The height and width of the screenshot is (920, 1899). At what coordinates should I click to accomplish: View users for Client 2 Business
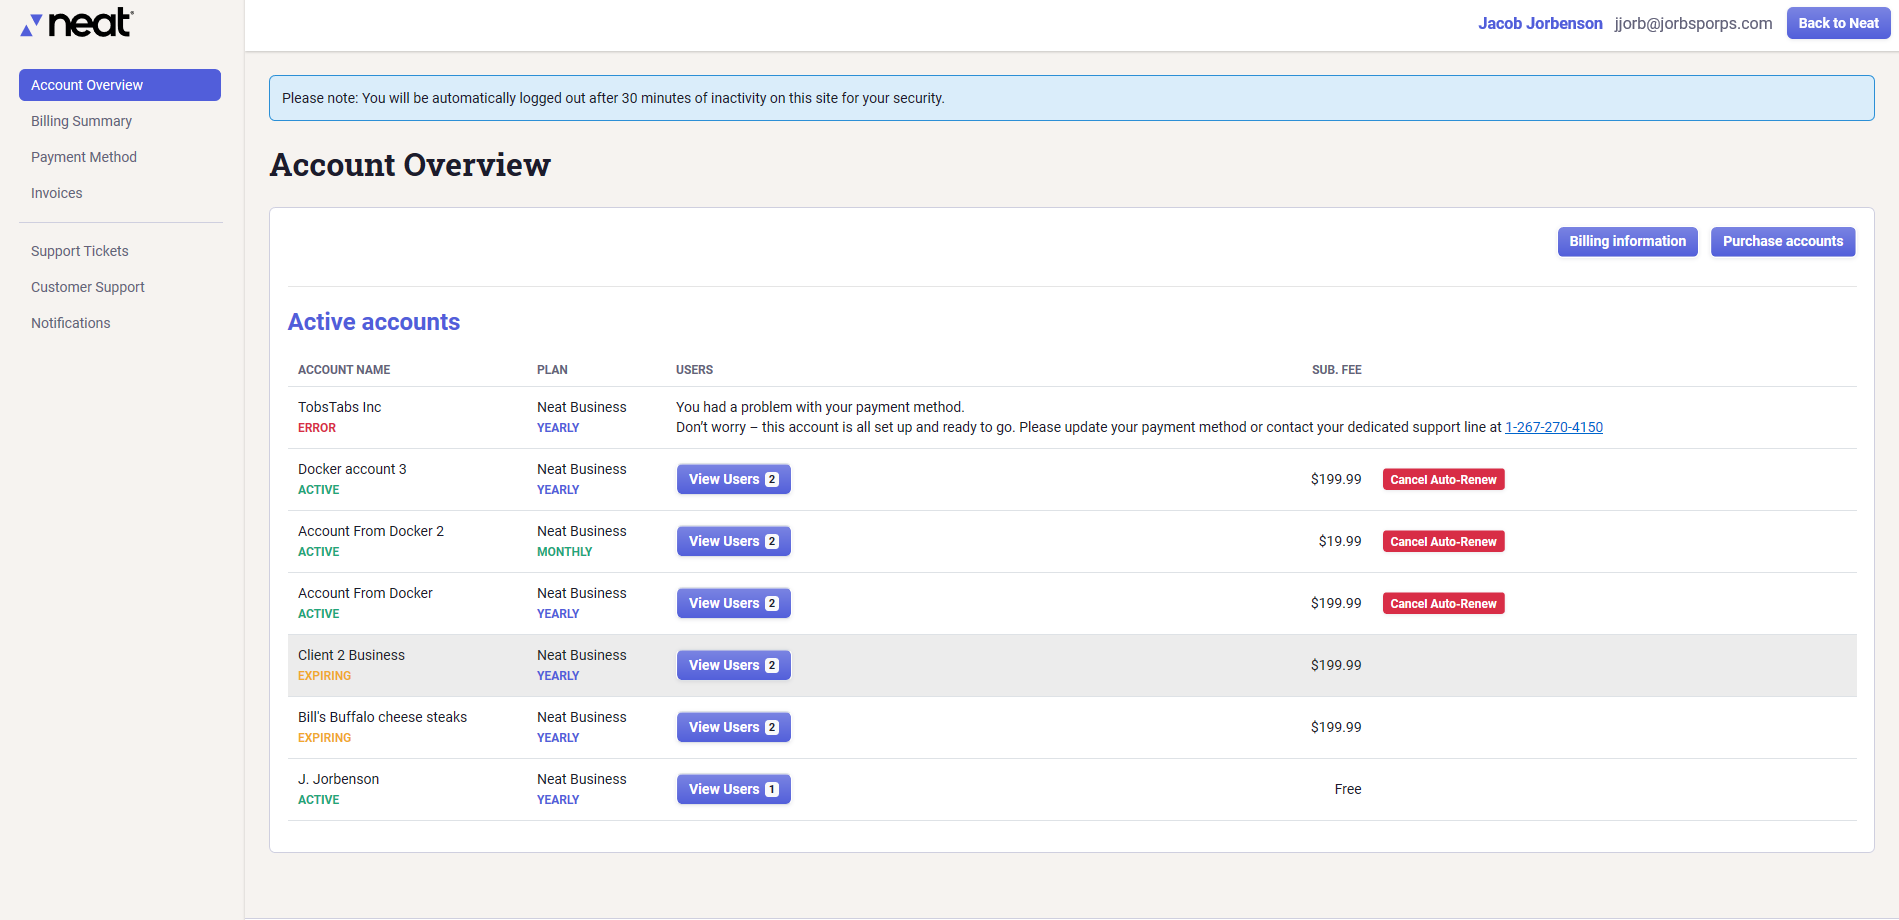[x=733, y=665]
